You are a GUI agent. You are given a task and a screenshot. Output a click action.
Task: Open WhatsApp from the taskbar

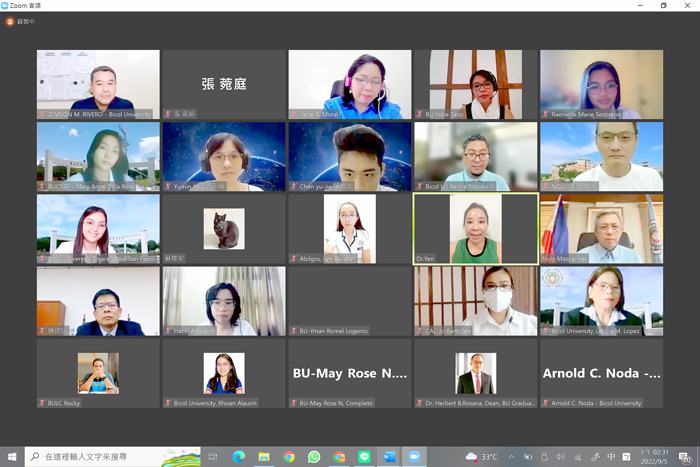click(314, 457)
